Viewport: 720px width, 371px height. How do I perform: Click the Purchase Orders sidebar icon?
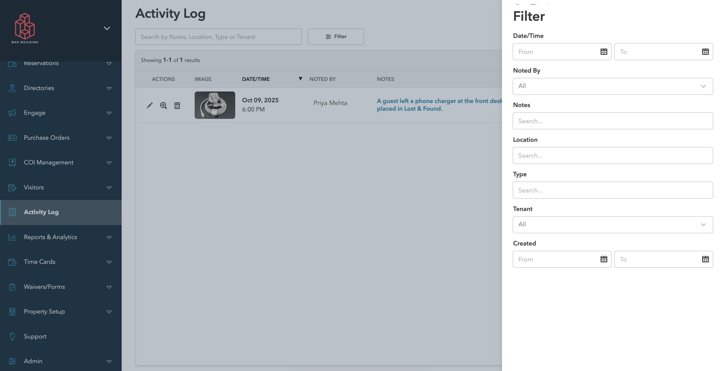click(x=12, y=138)
